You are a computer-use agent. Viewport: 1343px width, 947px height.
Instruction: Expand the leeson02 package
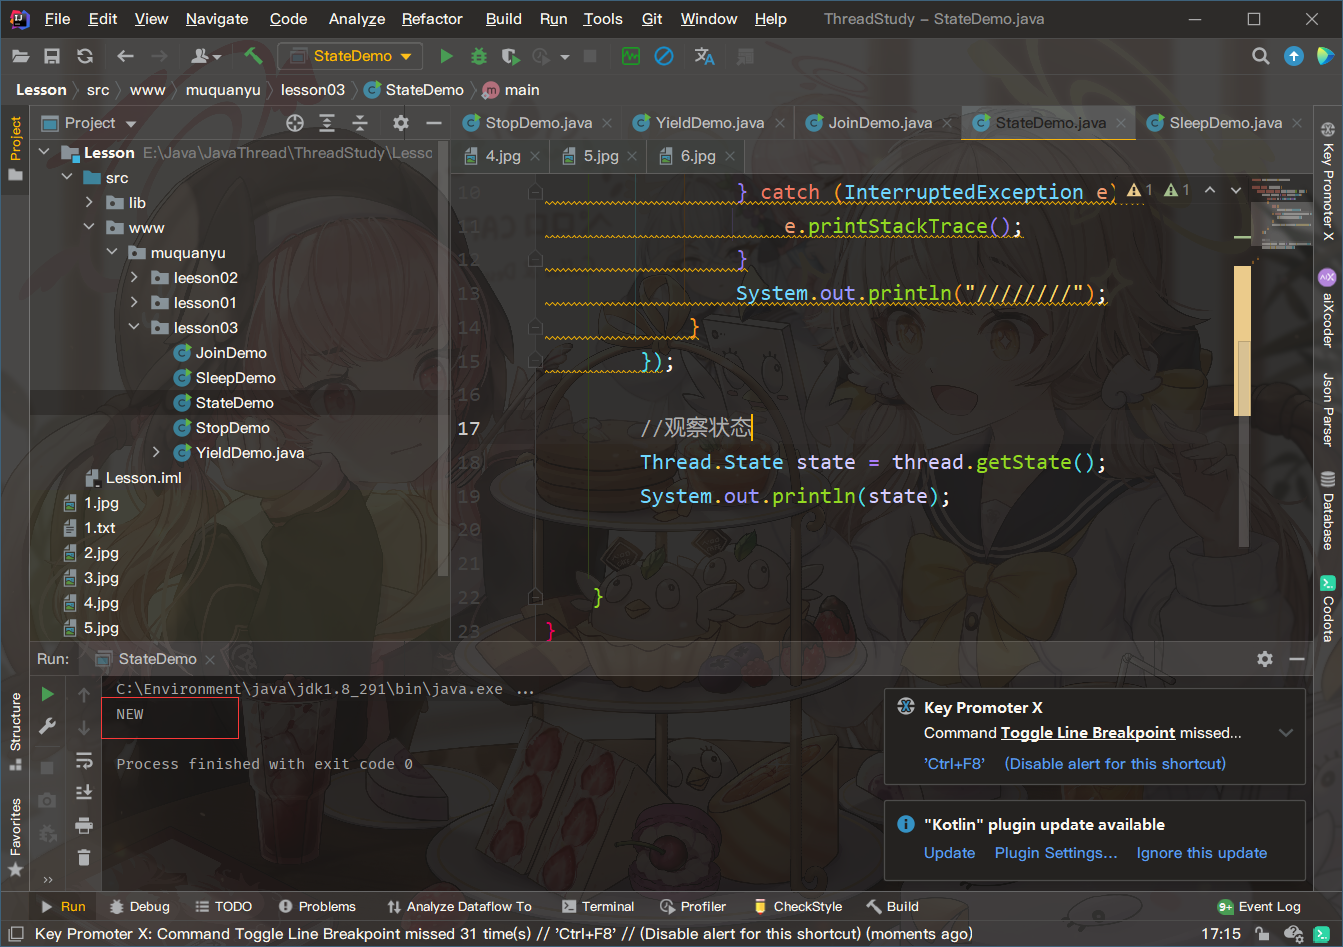[134, 278]
